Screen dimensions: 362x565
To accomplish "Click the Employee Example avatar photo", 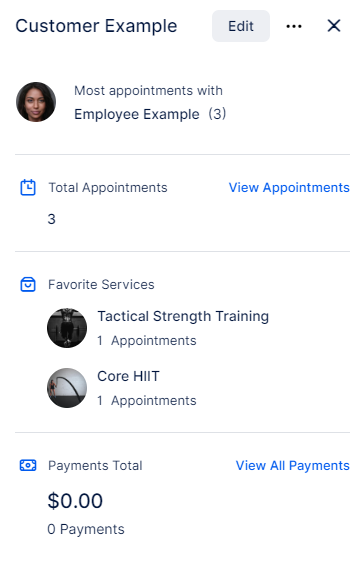I will click(36, 102).
